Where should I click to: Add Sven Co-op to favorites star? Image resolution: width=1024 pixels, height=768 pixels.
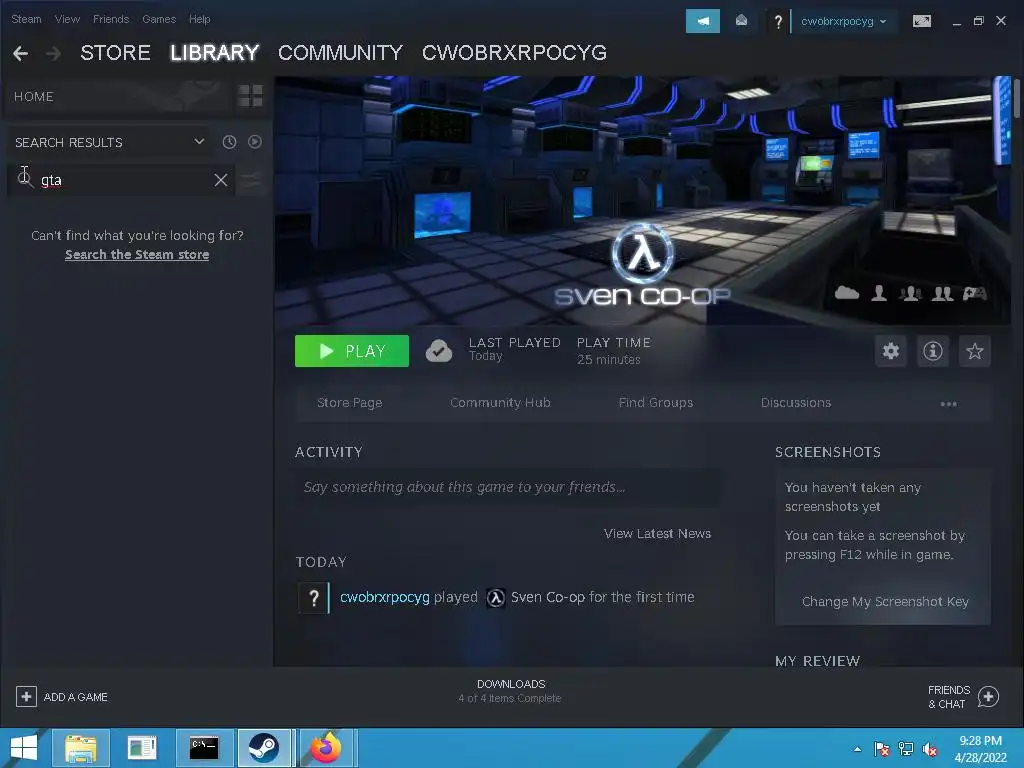point(974,351)
